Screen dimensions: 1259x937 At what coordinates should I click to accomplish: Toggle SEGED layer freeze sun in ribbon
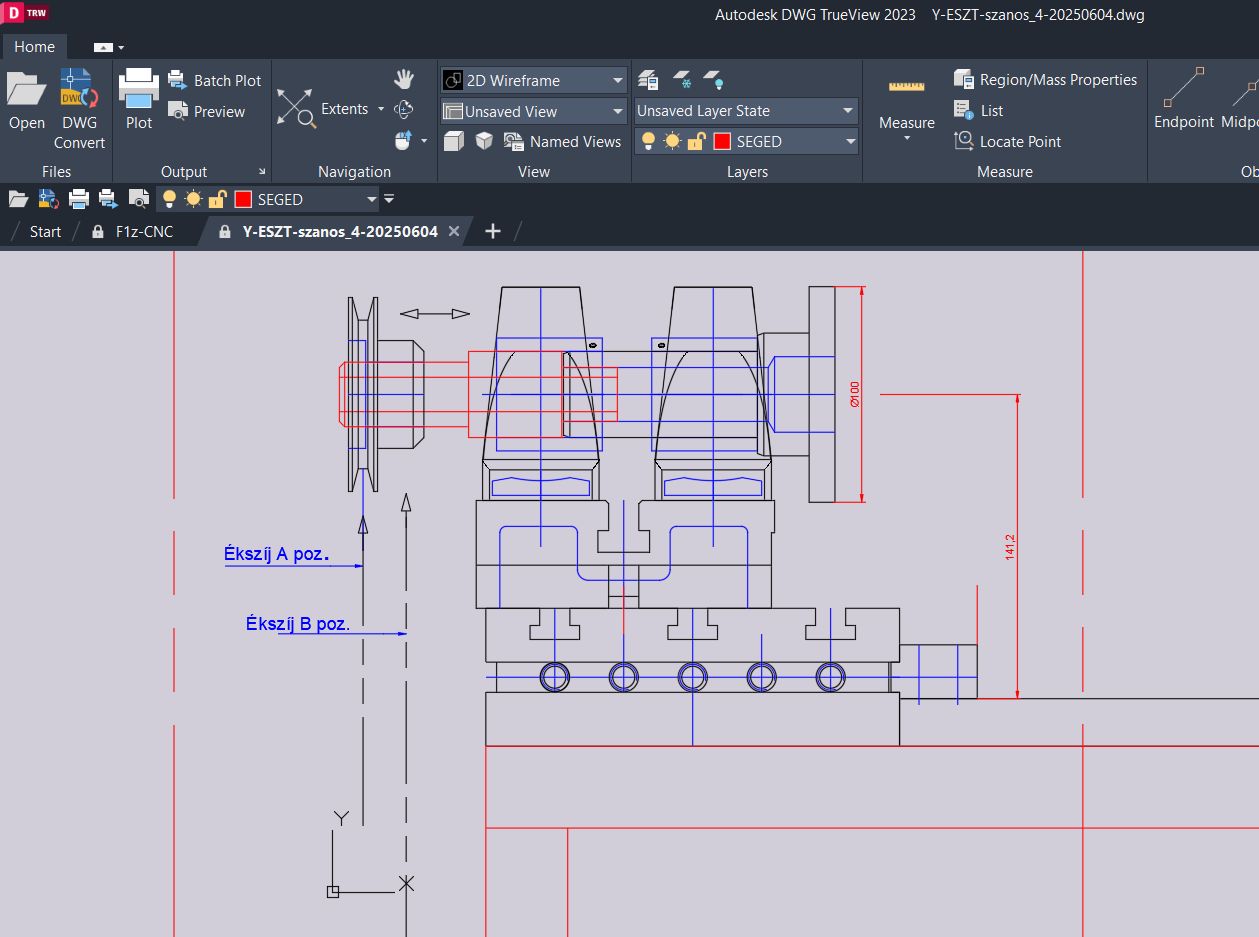coord(672,141)
